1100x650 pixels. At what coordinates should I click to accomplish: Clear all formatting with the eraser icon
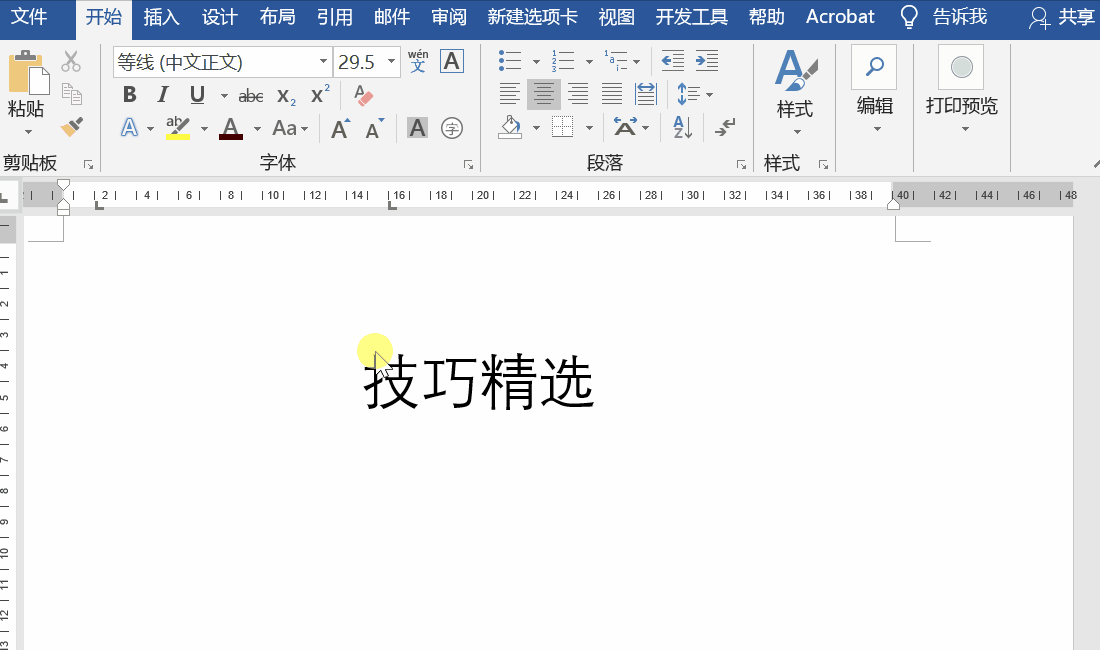click(362, 94)
